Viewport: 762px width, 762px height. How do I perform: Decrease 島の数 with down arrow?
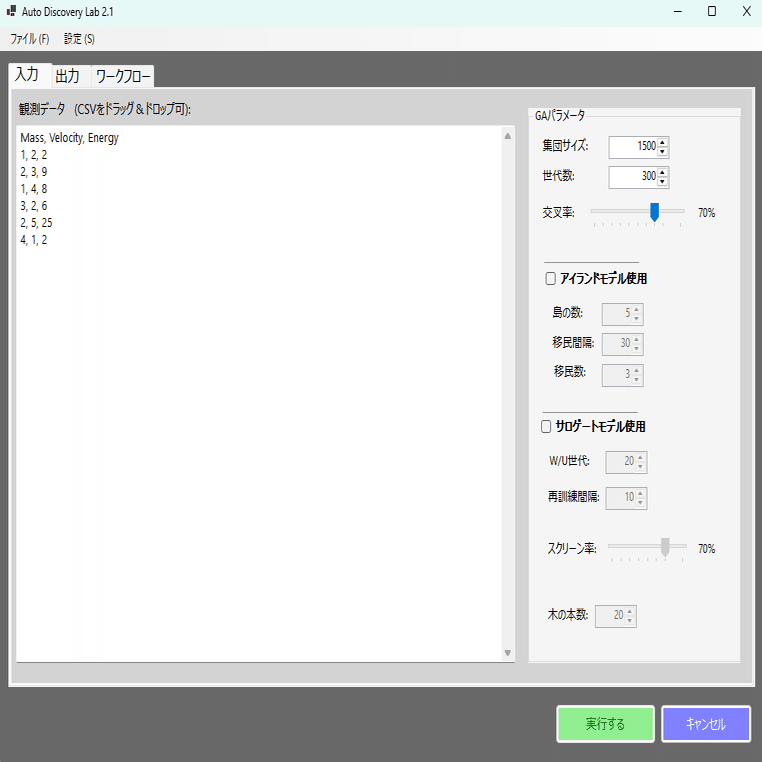click(x=637, y=319)
